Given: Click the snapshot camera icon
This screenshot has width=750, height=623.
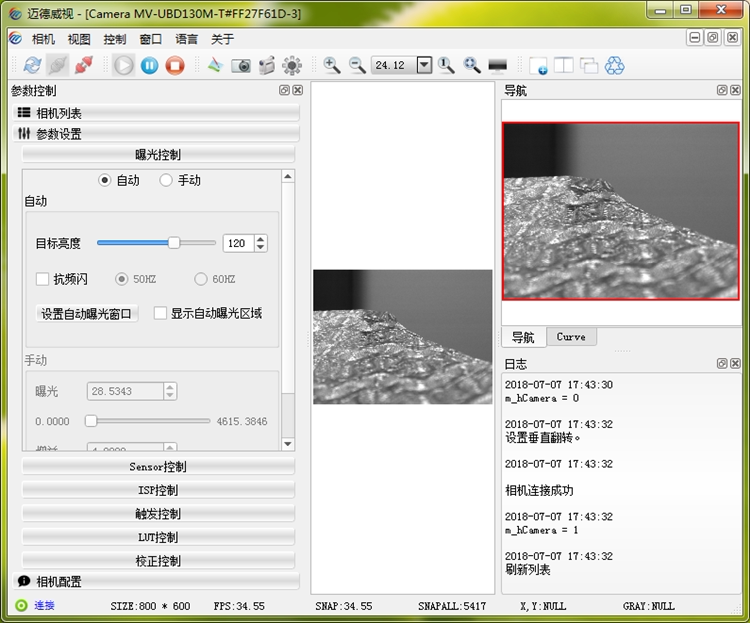Looking at the screenshot, I should point(241,66).
